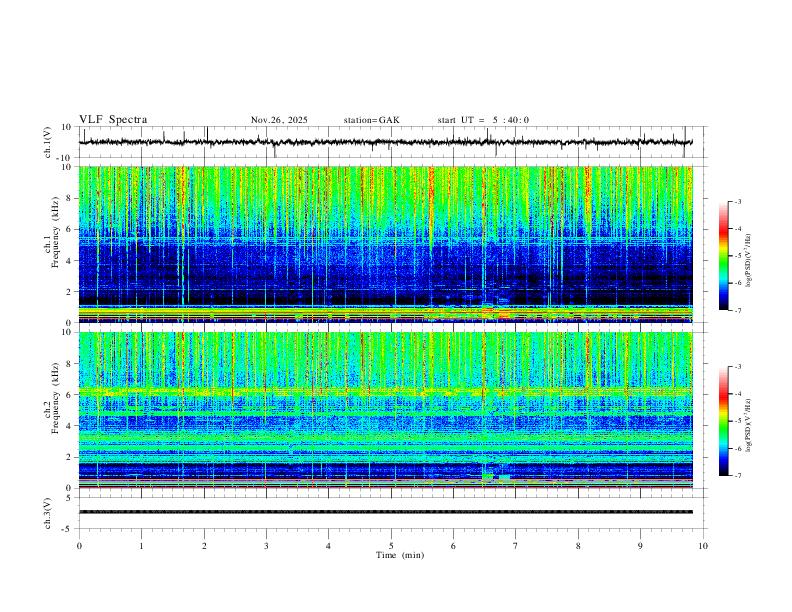Click the ch.1 colorbar label 'log(PSD)(V²/Hz)'
This screenshot has height=612, width=792.
[749, 260]
